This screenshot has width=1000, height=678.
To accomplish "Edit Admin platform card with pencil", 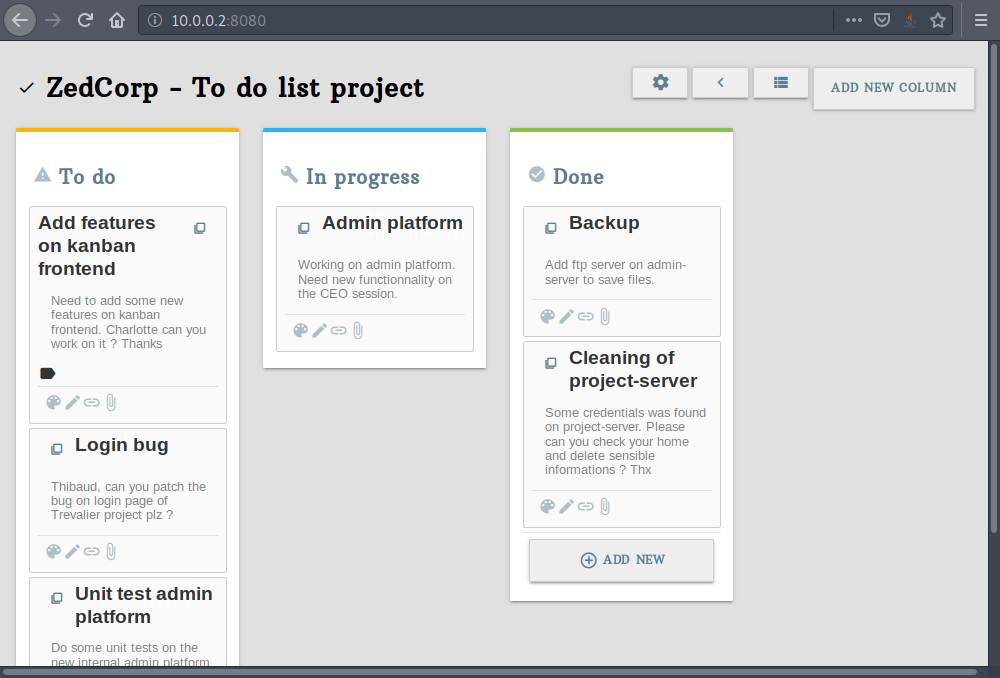I will [320, 330].
